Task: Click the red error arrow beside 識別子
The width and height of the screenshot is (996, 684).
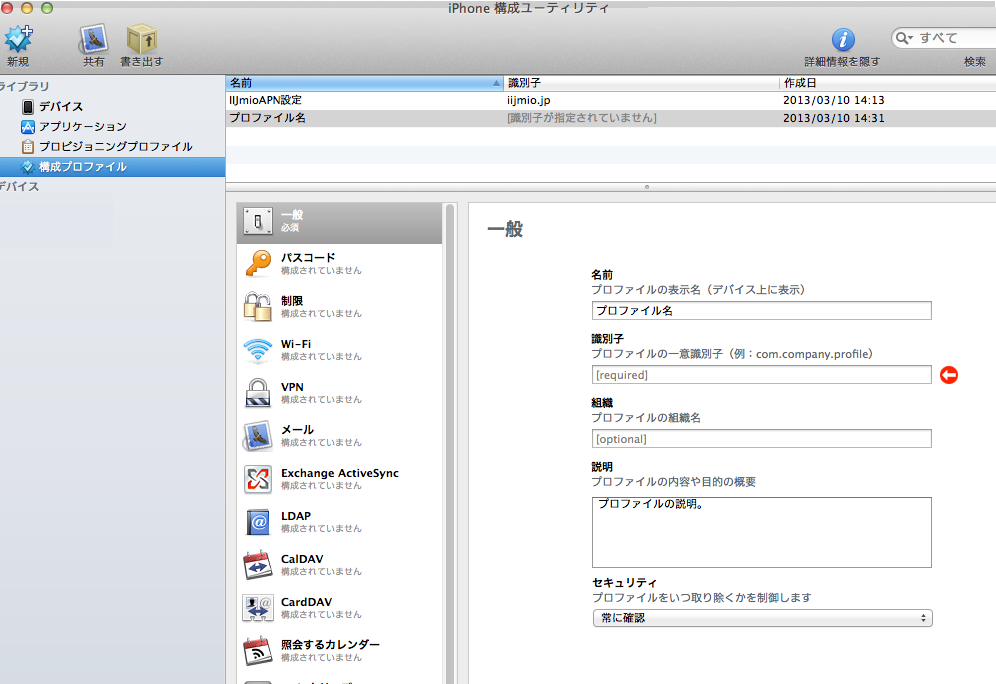Action: 949,375
